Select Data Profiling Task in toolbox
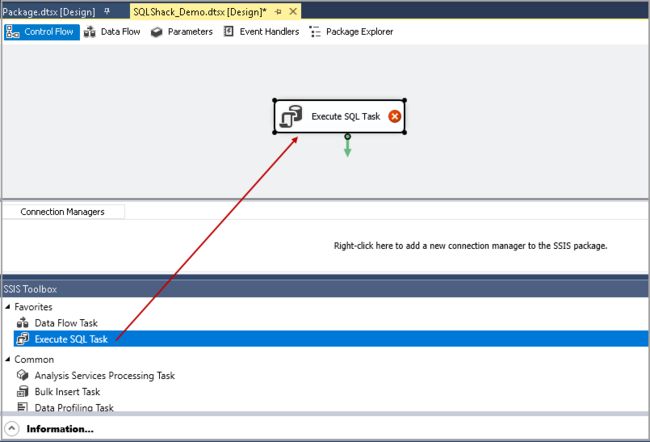Screen dimensions: 650x442 [74, 408]
